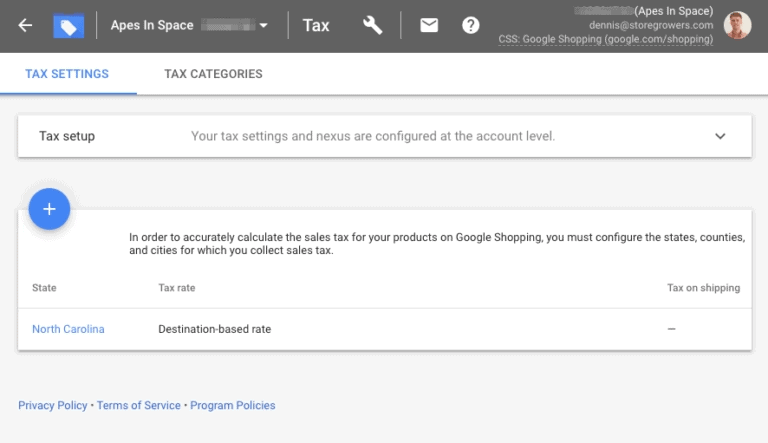
Task: Click the Tax on shipping column header
Action: 703,288
